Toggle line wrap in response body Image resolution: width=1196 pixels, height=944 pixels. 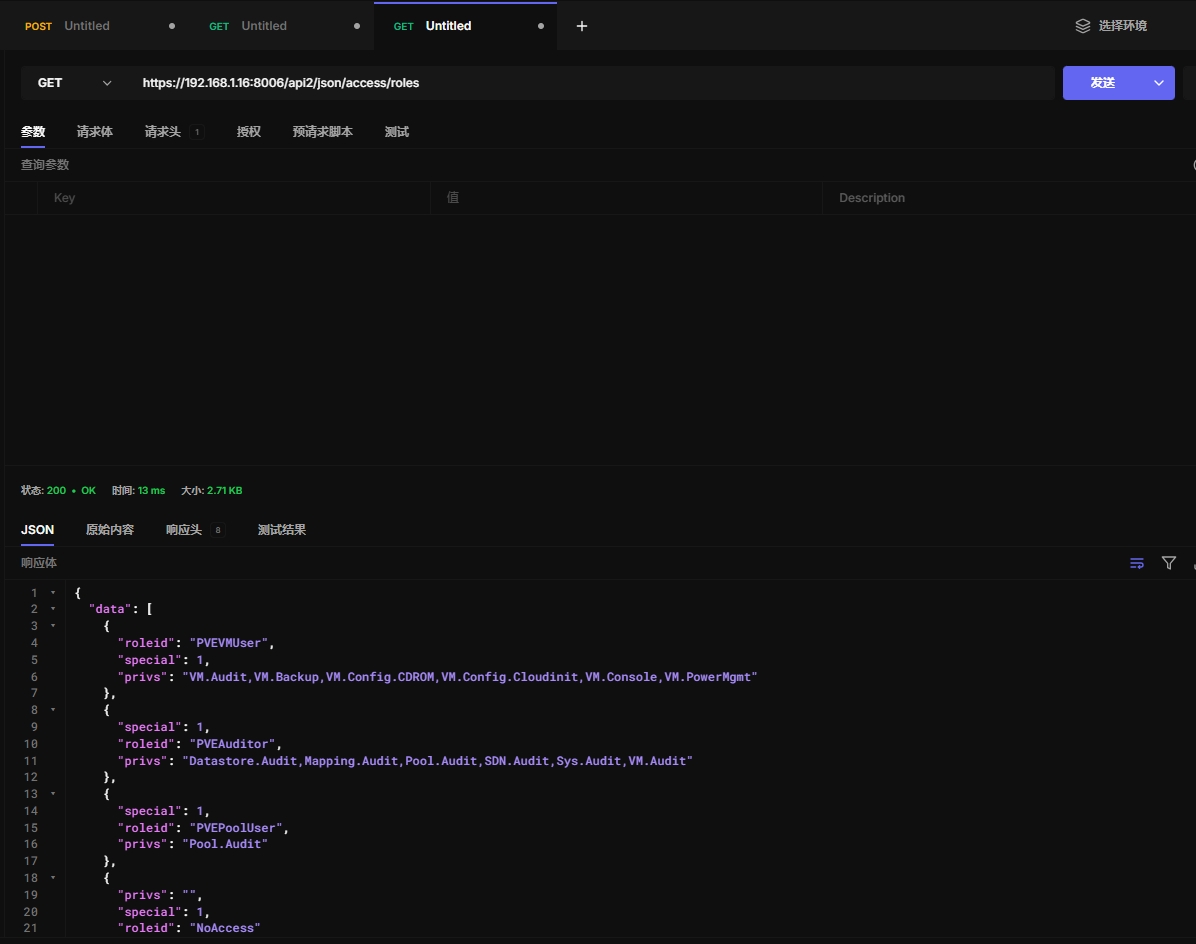pyautogui.click(x=1137, y=564)
